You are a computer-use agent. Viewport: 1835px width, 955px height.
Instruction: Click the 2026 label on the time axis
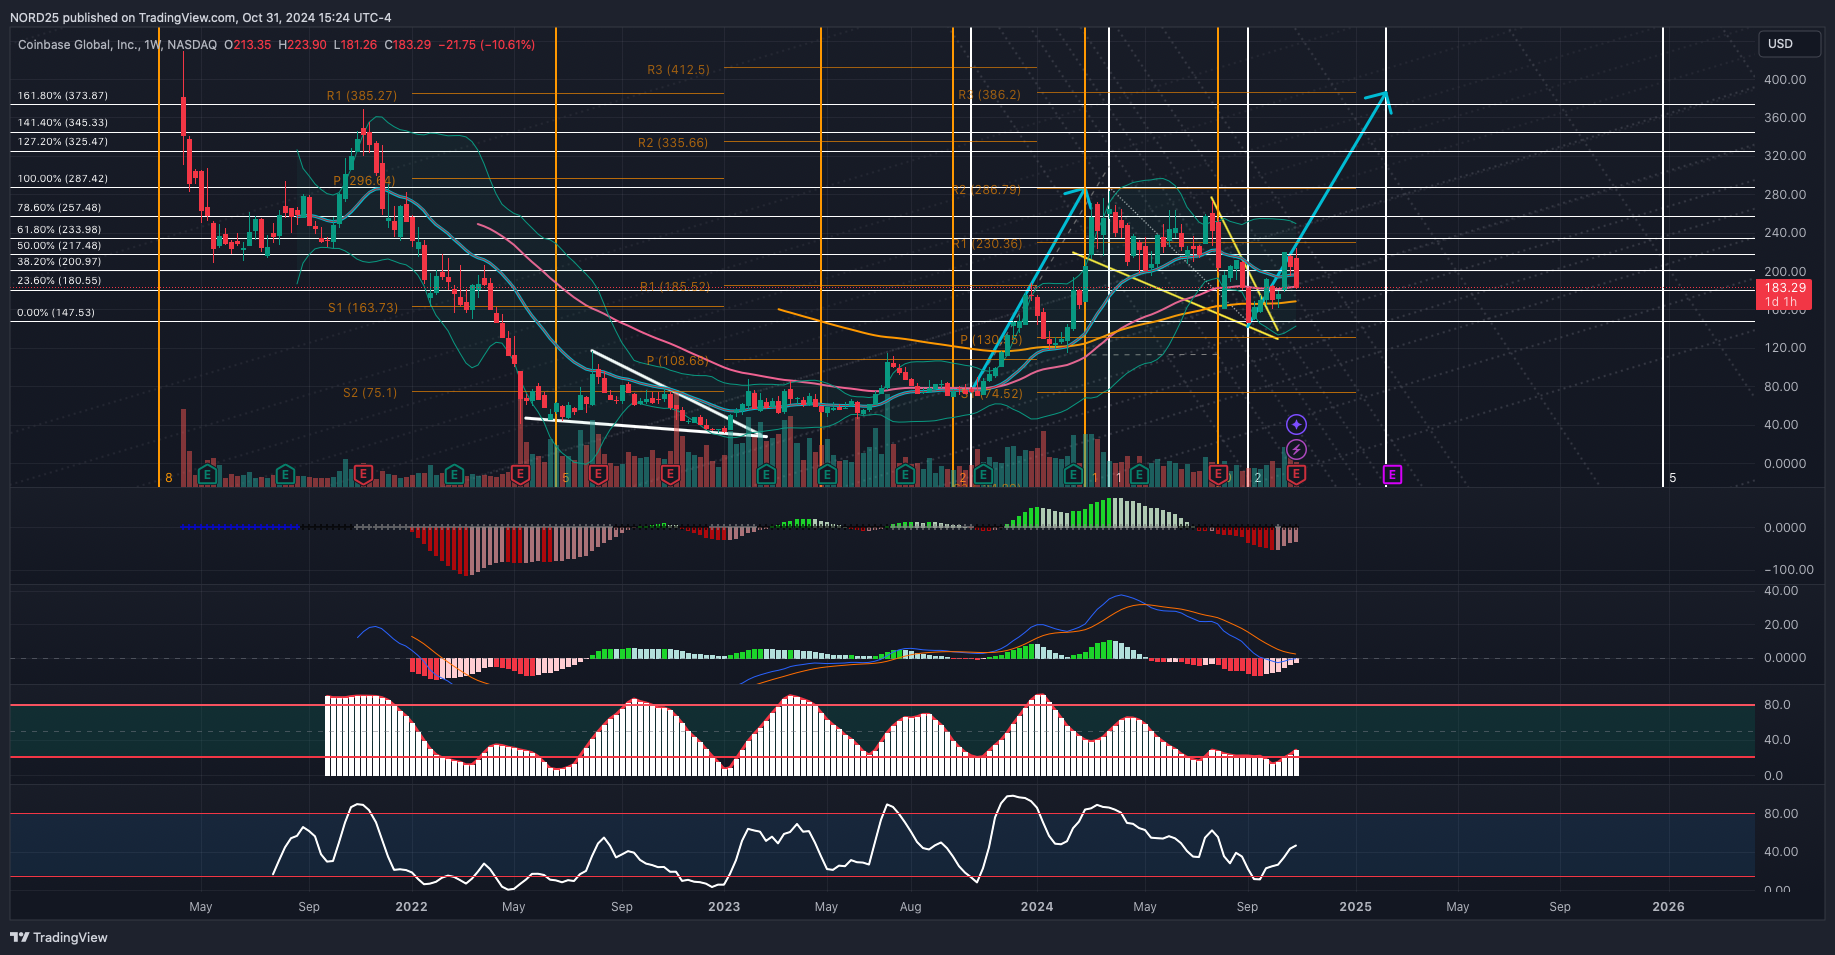click(x=1668, y=907)
